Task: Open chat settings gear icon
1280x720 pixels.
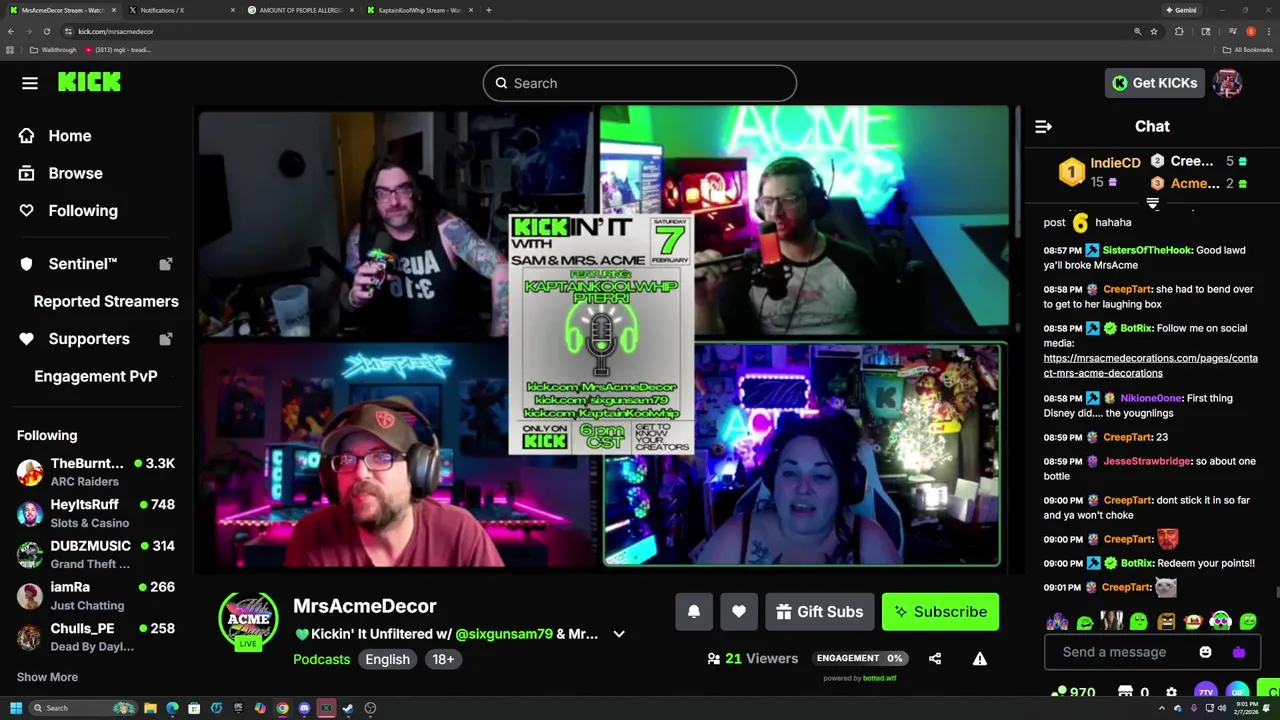Action: click(1171, 691)
